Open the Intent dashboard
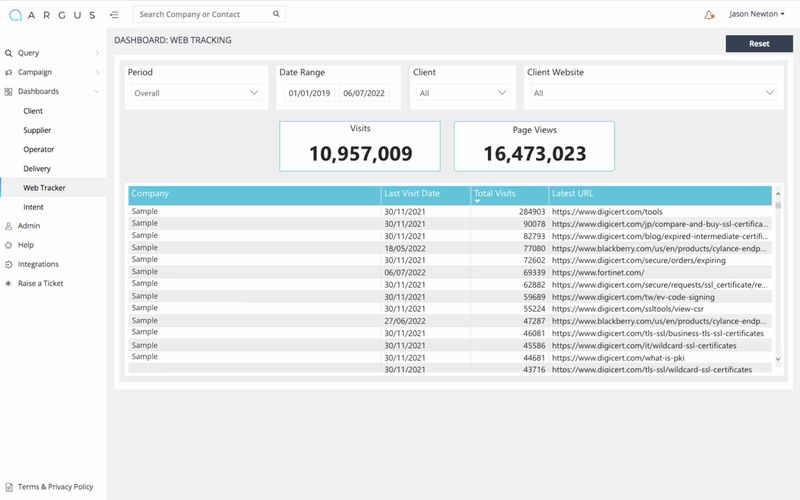Image resolution: width=800 pixels, height=500 pixels. [x=33, y=207]
